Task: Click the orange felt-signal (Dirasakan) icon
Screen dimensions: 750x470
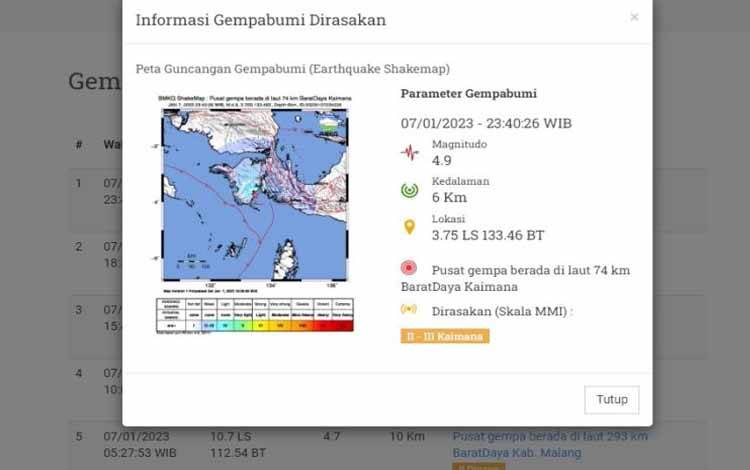Action: pos(409,309)
